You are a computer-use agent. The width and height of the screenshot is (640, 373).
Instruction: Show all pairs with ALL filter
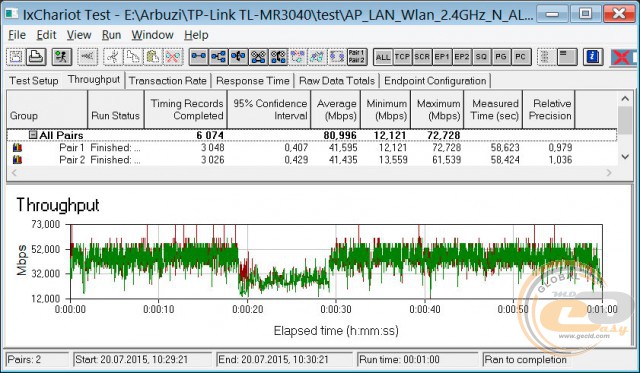pos(383,57)
